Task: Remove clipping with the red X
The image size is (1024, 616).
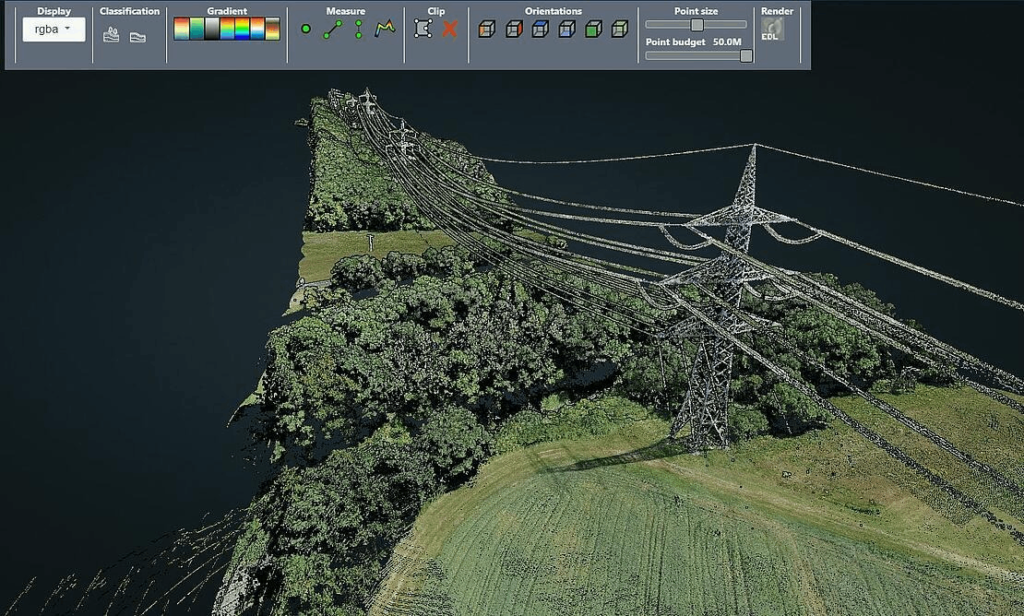Action: click(x=449, y=29)
